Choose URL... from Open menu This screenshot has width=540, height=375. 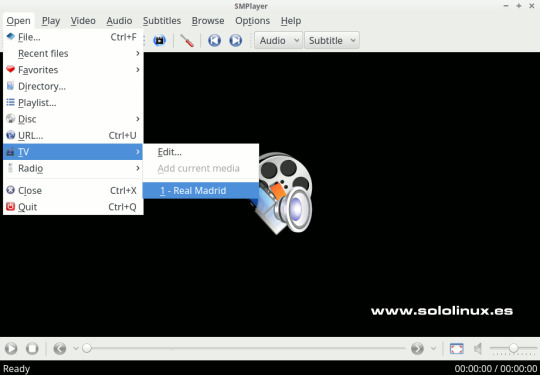pos(73,135)
